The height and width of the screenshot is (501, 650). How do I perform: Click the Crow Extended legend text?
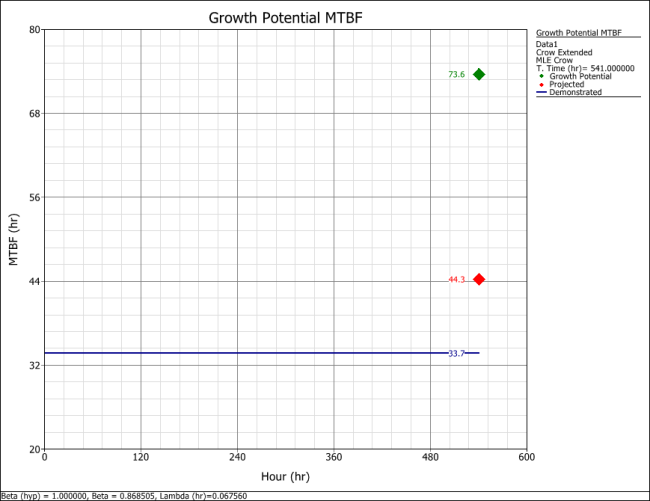(564, 52)
